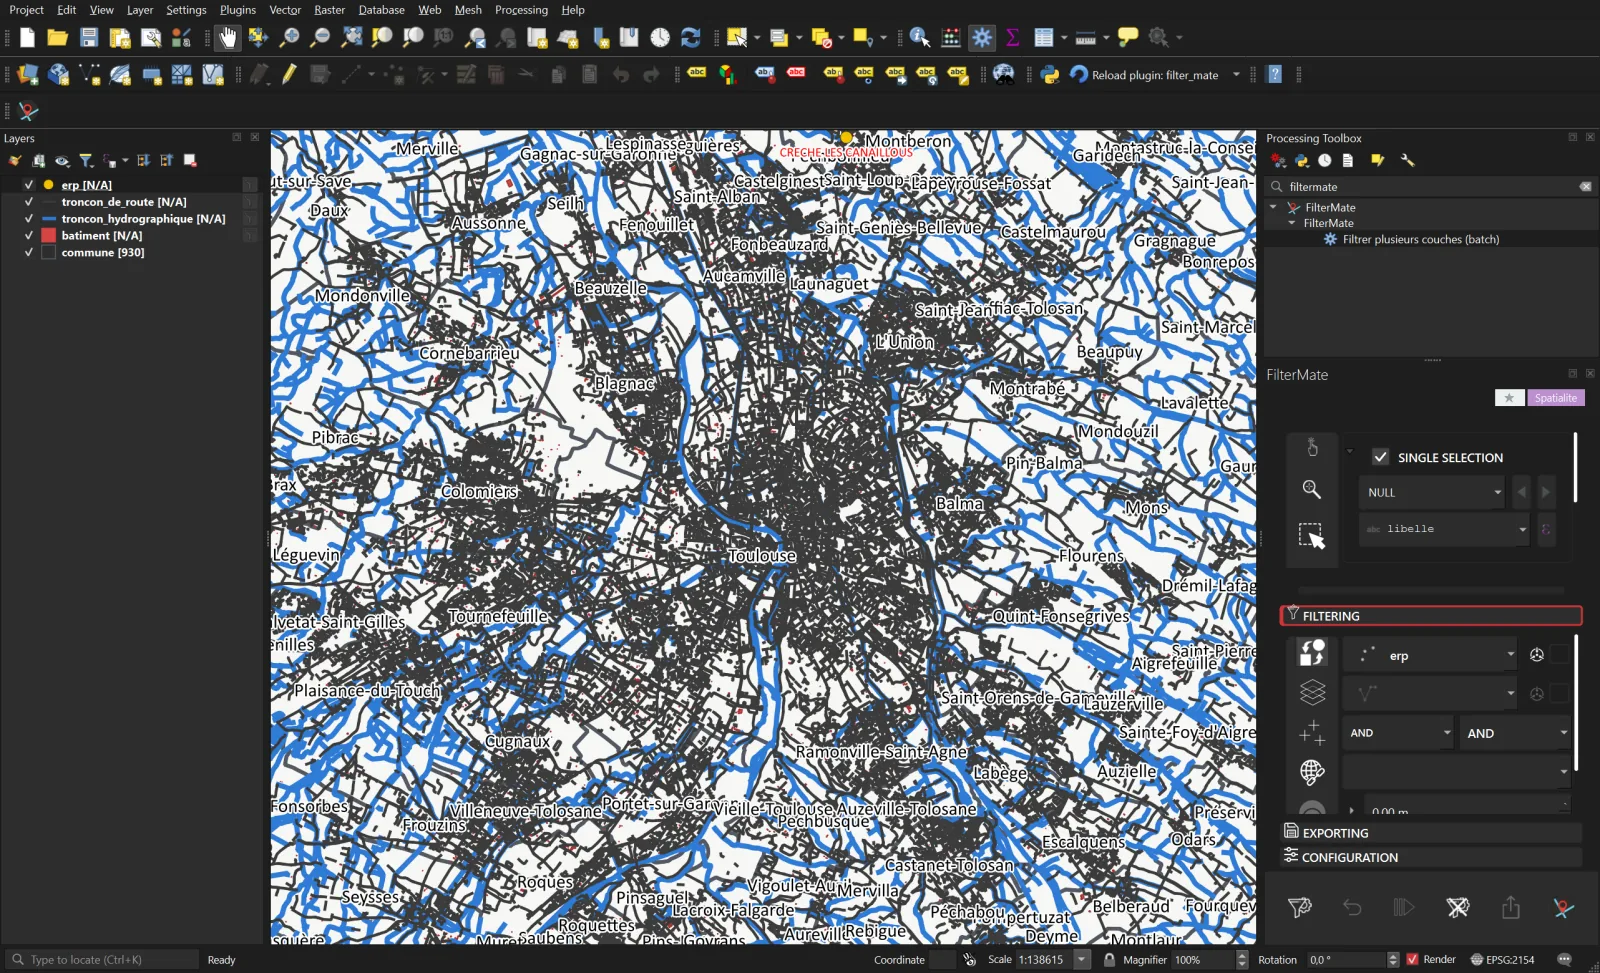Click the Zoom In magnifier tool

tap(289, 38)
